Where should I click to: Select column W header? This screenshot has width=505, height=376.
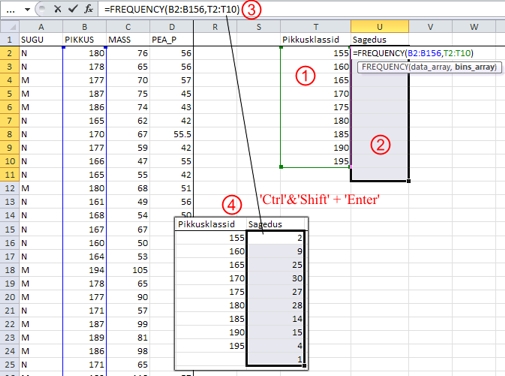474,27
